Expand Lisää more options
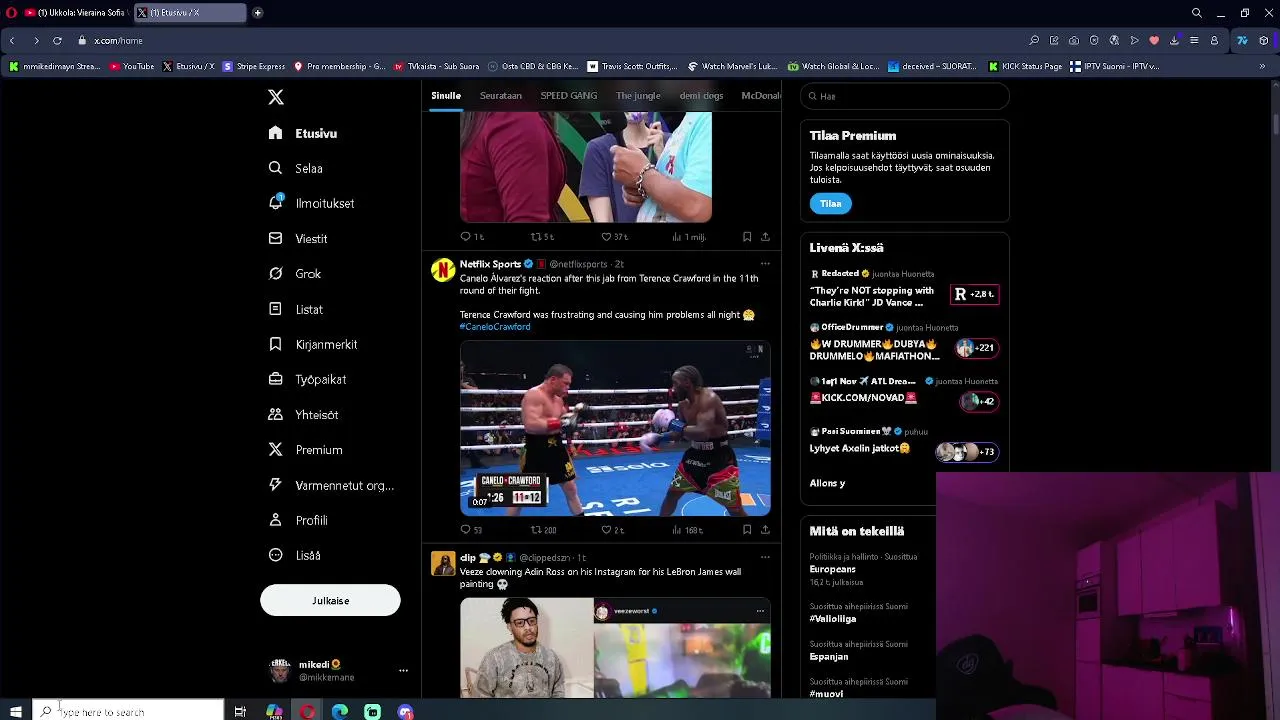 point(294,555)
